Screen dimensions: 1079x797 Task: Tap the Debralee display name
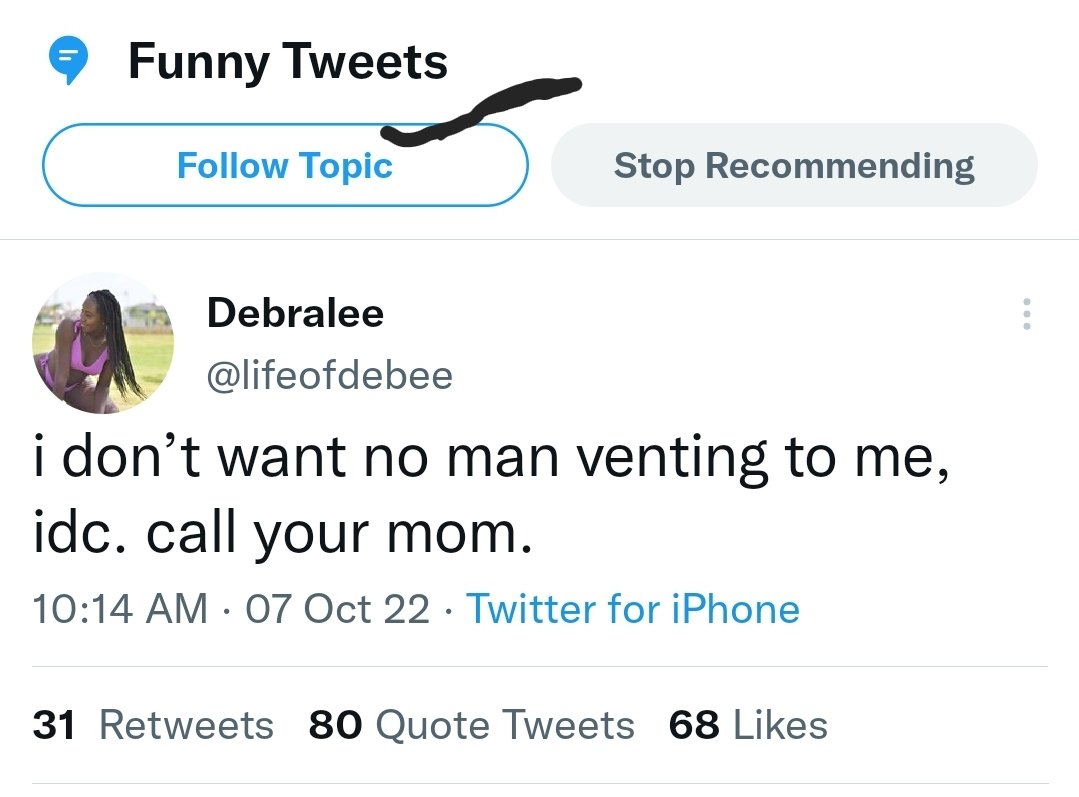(x=295, y=313)
